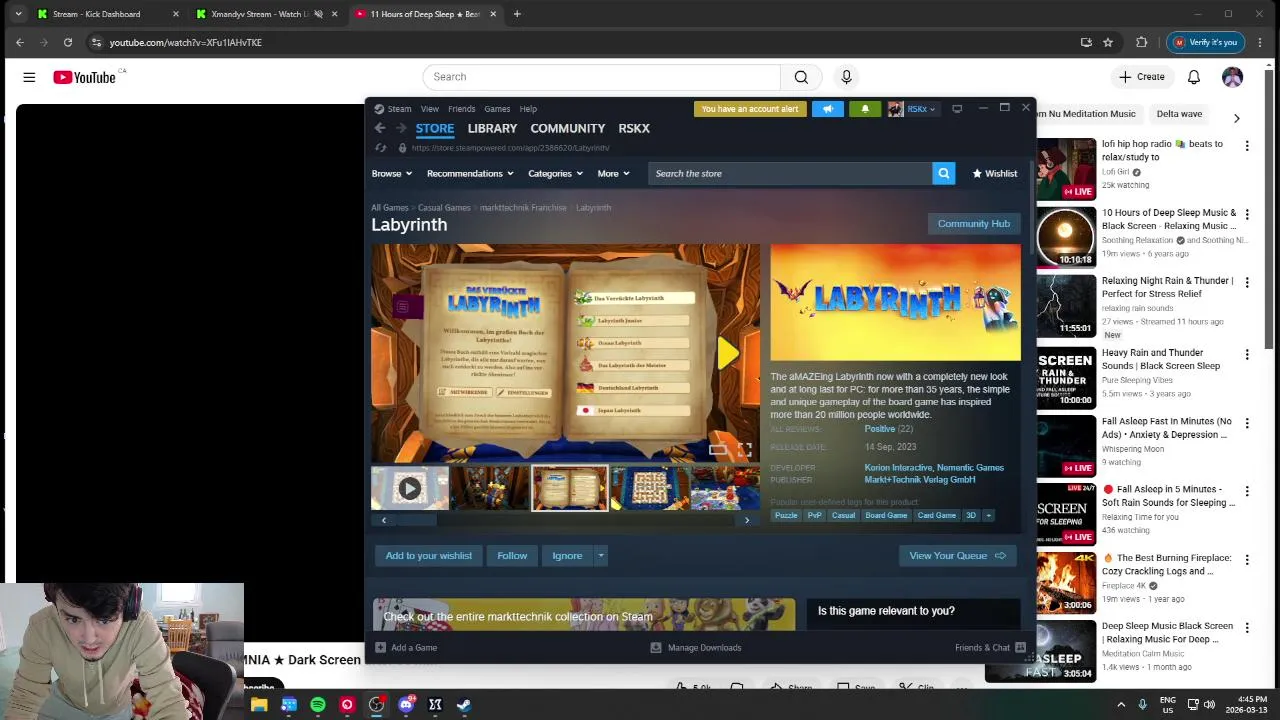Viewport: 1280px width, 720px height.
Task: Click View Your Queue button
Action: 957,555
